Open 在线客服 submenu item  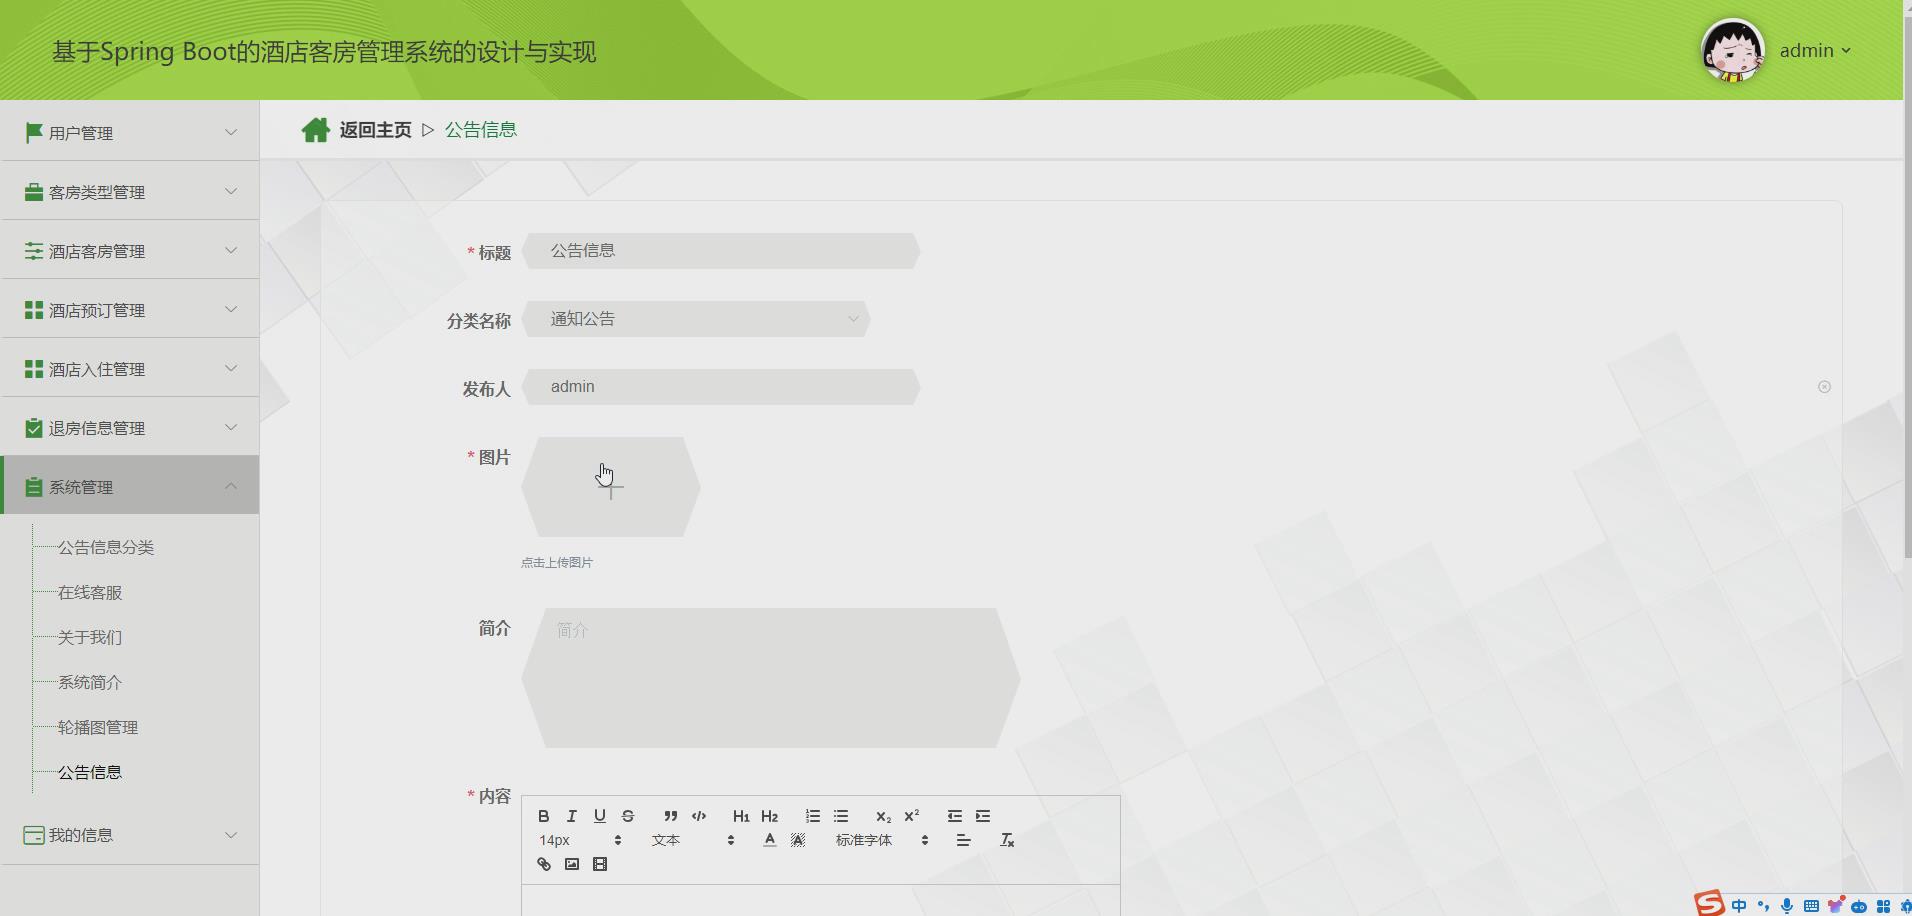point(90,592)
